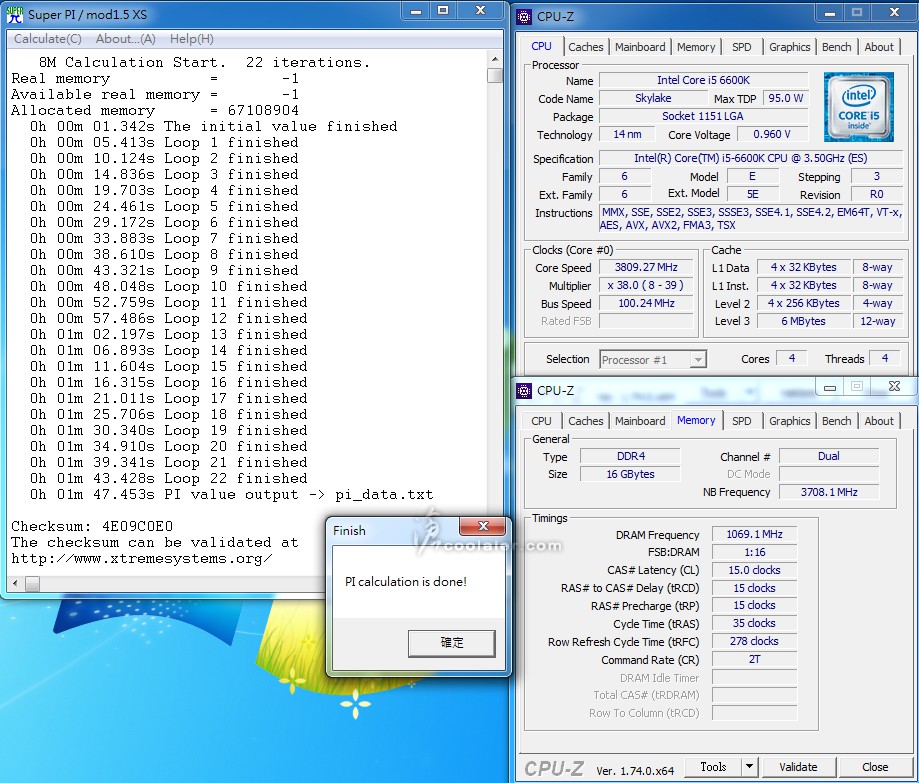The image size is (919, 783).
Task: Click the Skylake code name value
Action: pos(653,98)
